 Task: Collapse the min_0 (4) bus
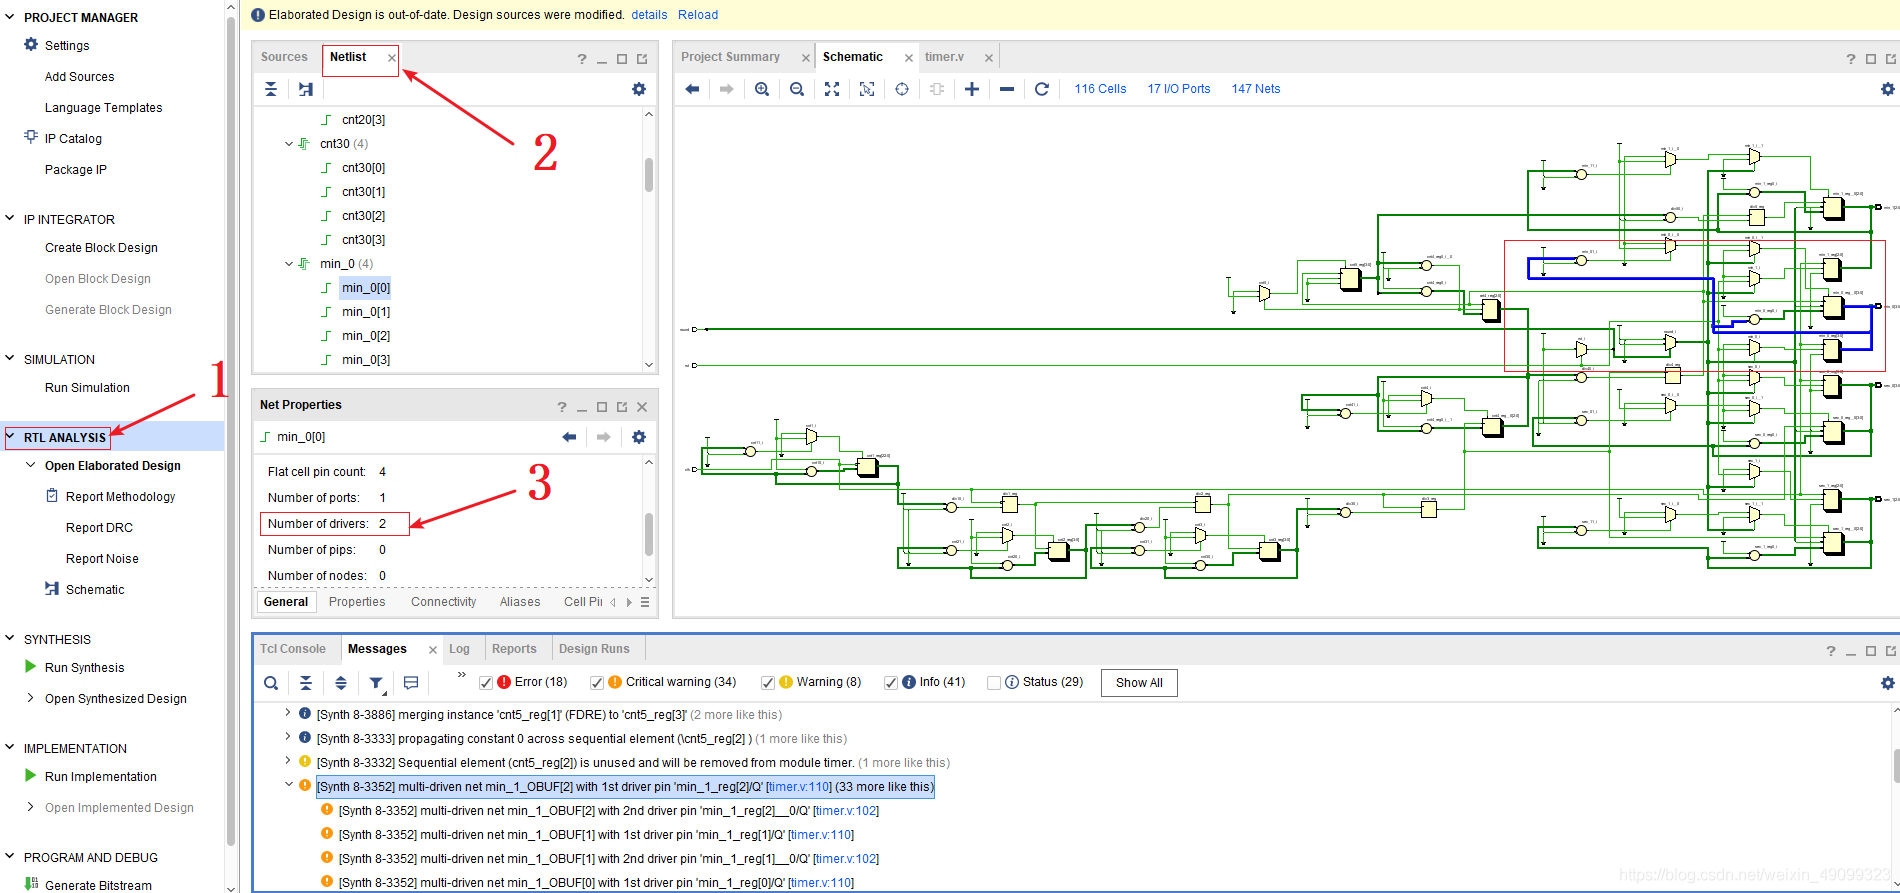(x=289, y=264)
